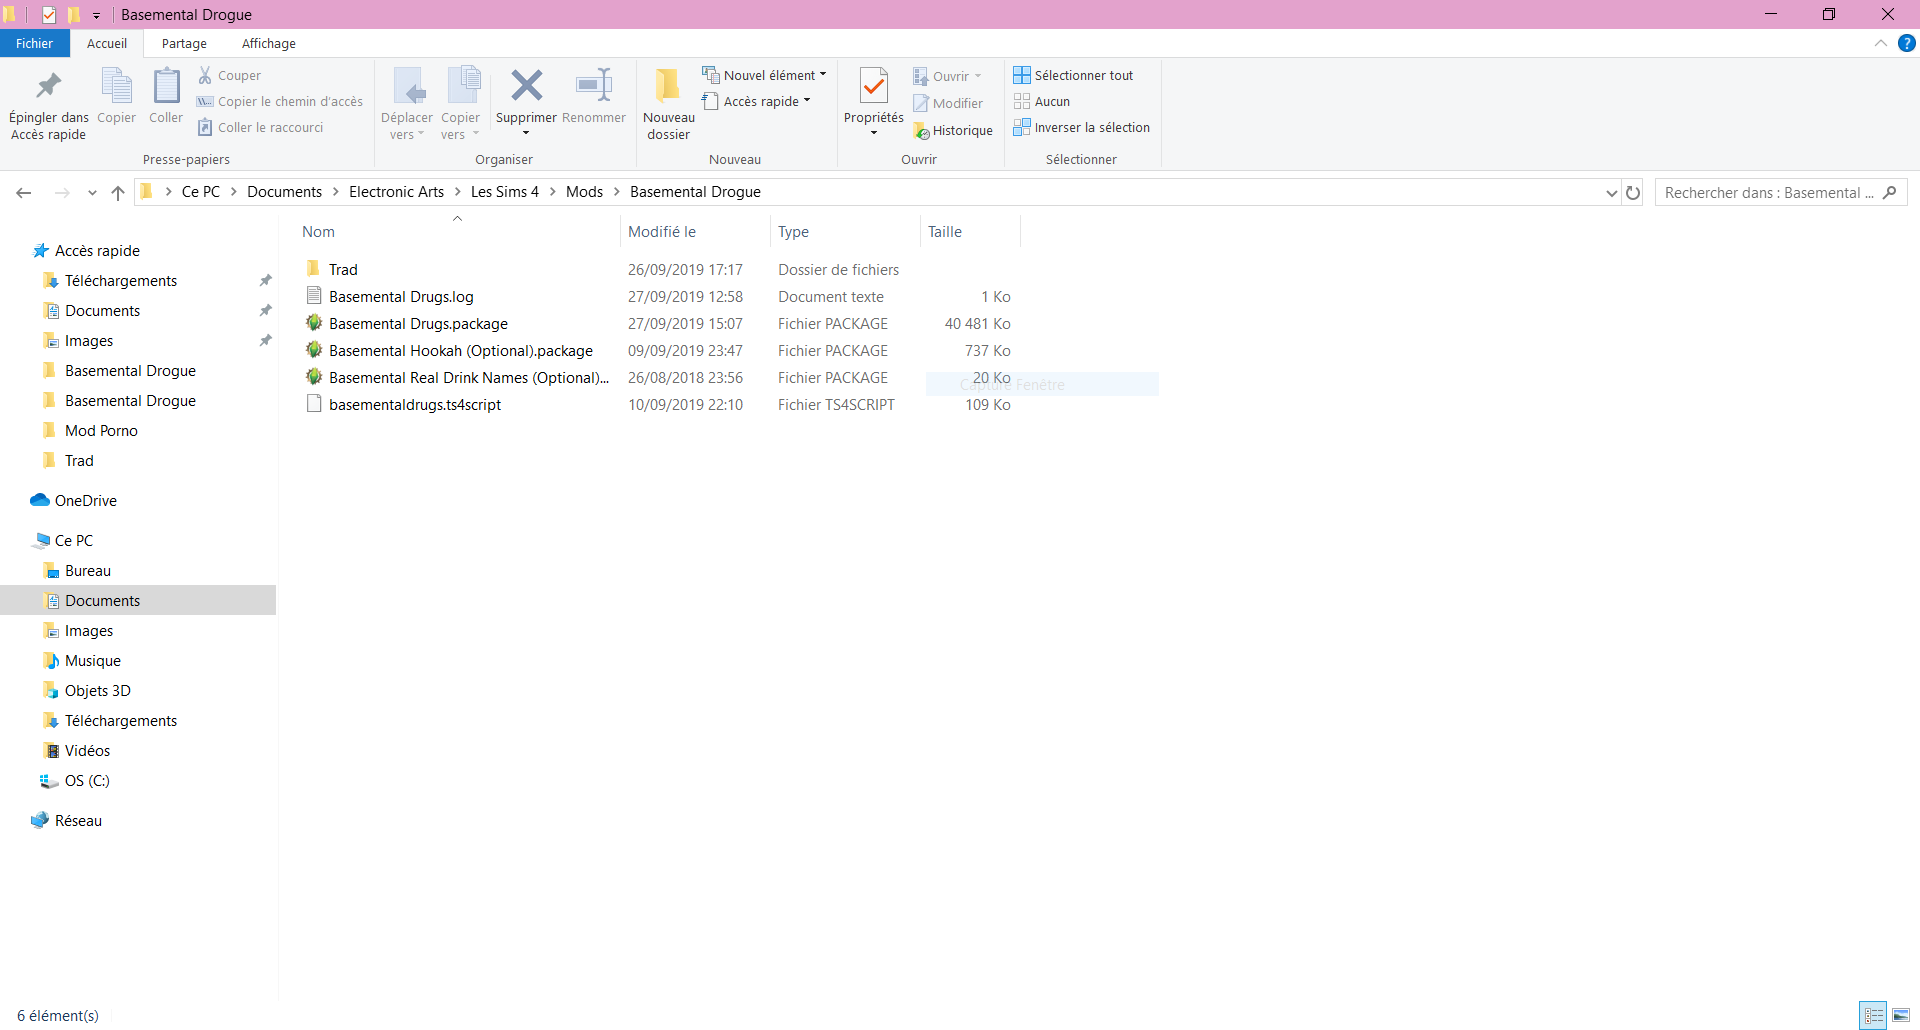Screen dimensions: 1920x1030
Task: Click the Up one level arrow
Action: point(118,193)
